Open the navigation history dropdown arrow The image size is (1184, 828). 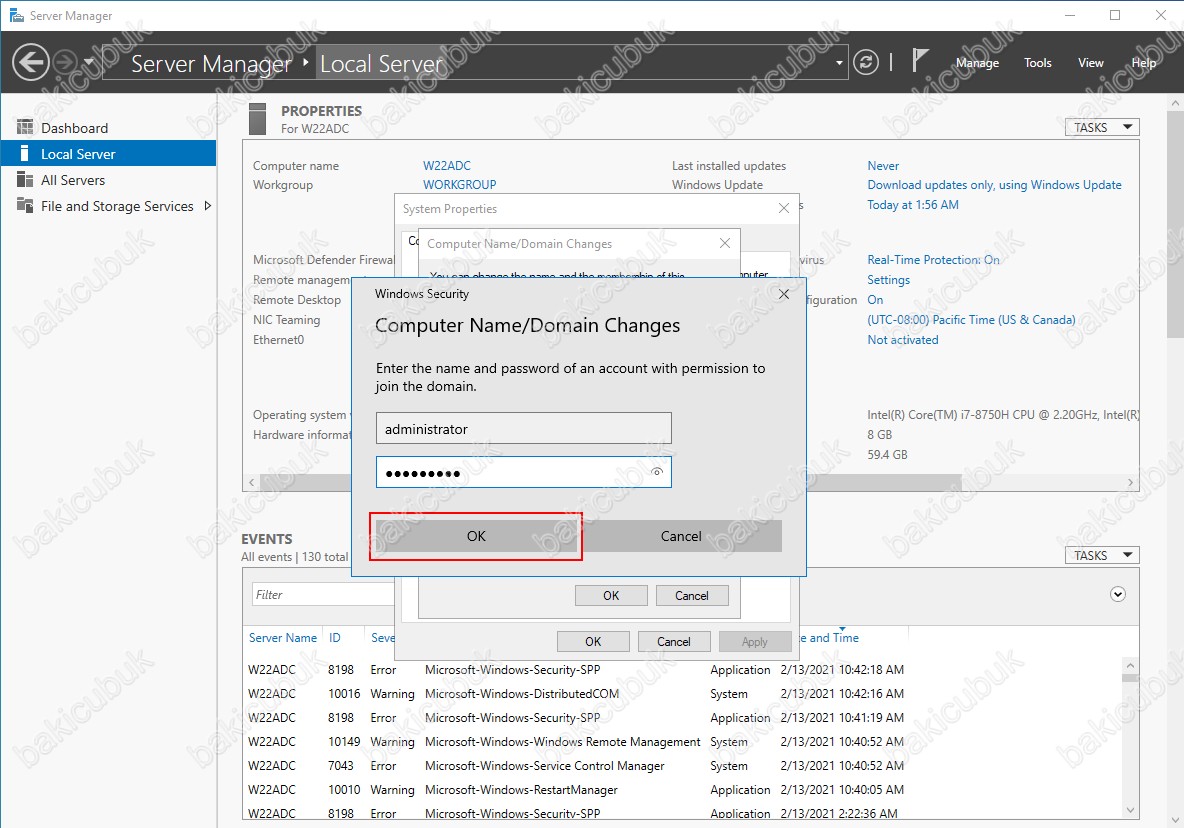(88, 62)
